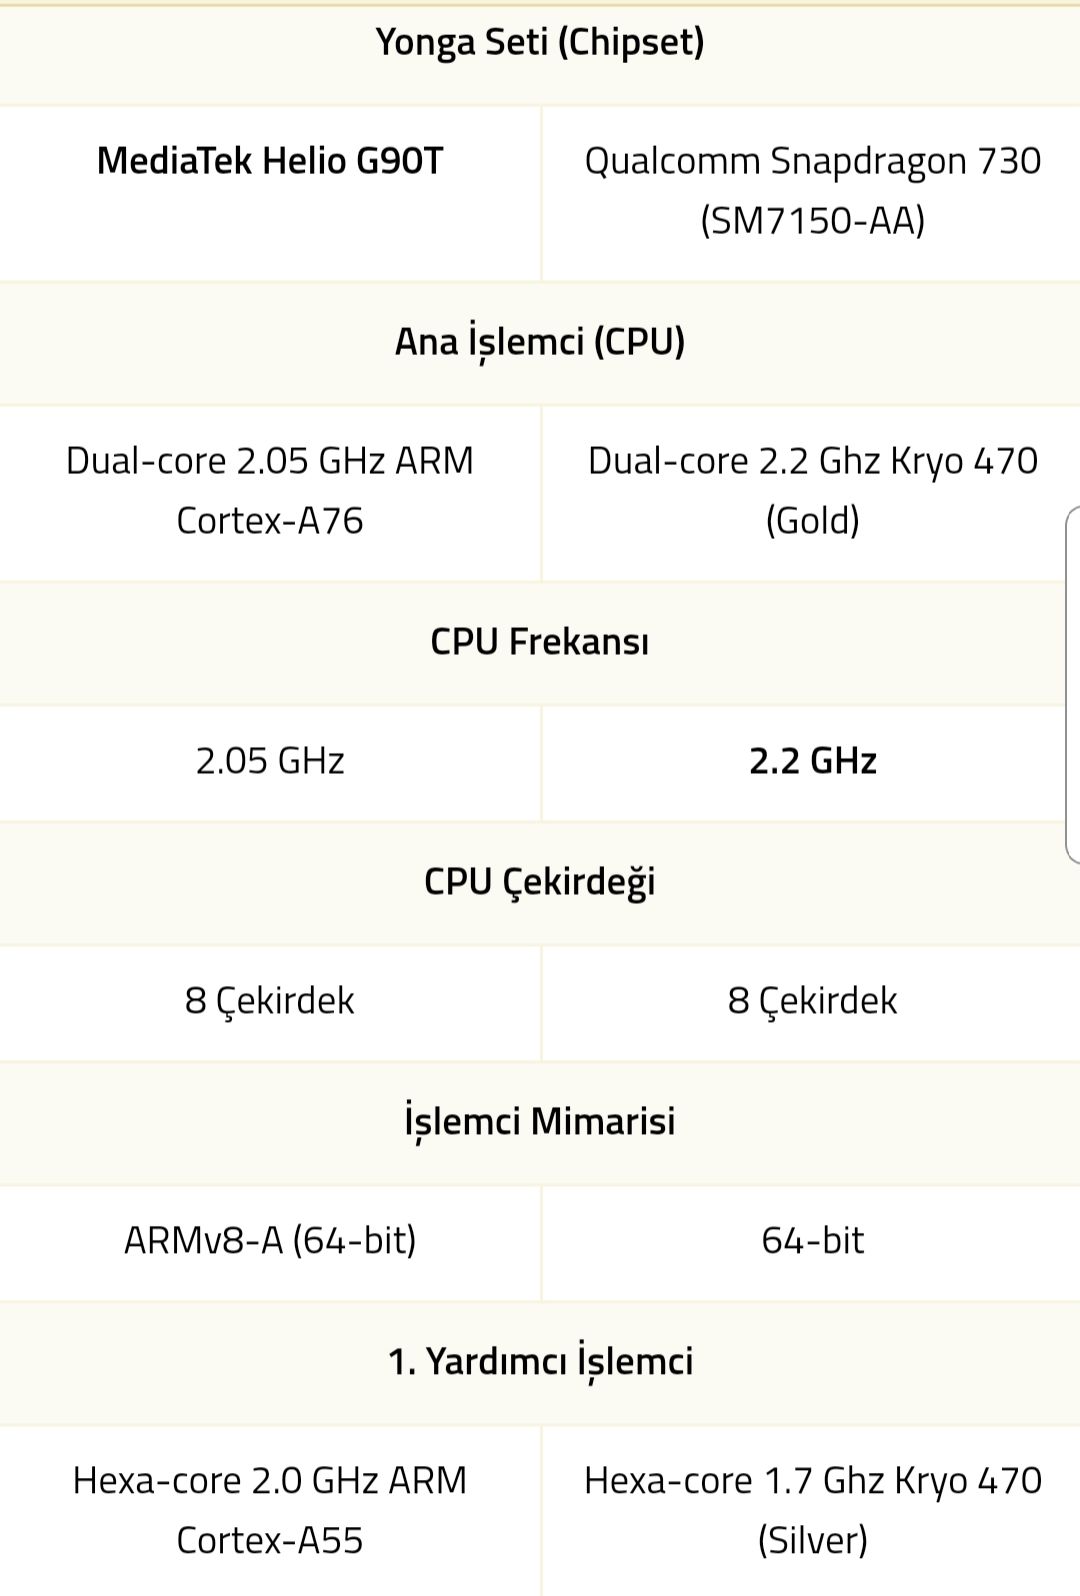This screenshot has width=1080, height=1596.
Task: Click the 2.05 GHz frequency value
Action: point(270,761)
